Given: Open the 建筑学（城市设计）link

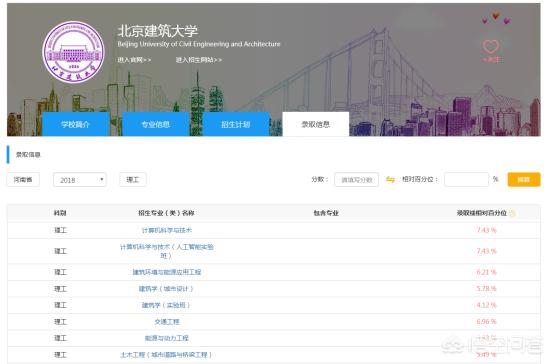Looking at the screenshot, I should pyautogui.click(x=166, y=289).
